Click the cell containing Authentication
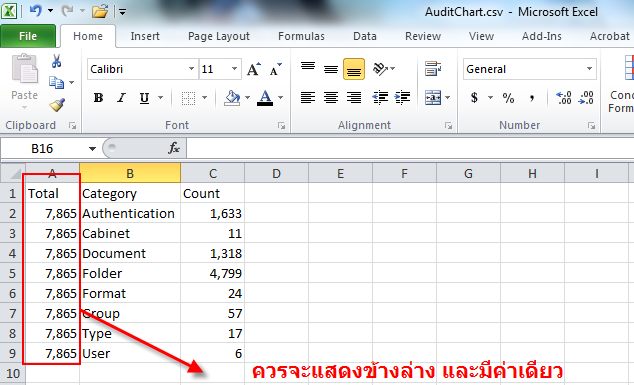The image size is (634, 385). point(130,213)
